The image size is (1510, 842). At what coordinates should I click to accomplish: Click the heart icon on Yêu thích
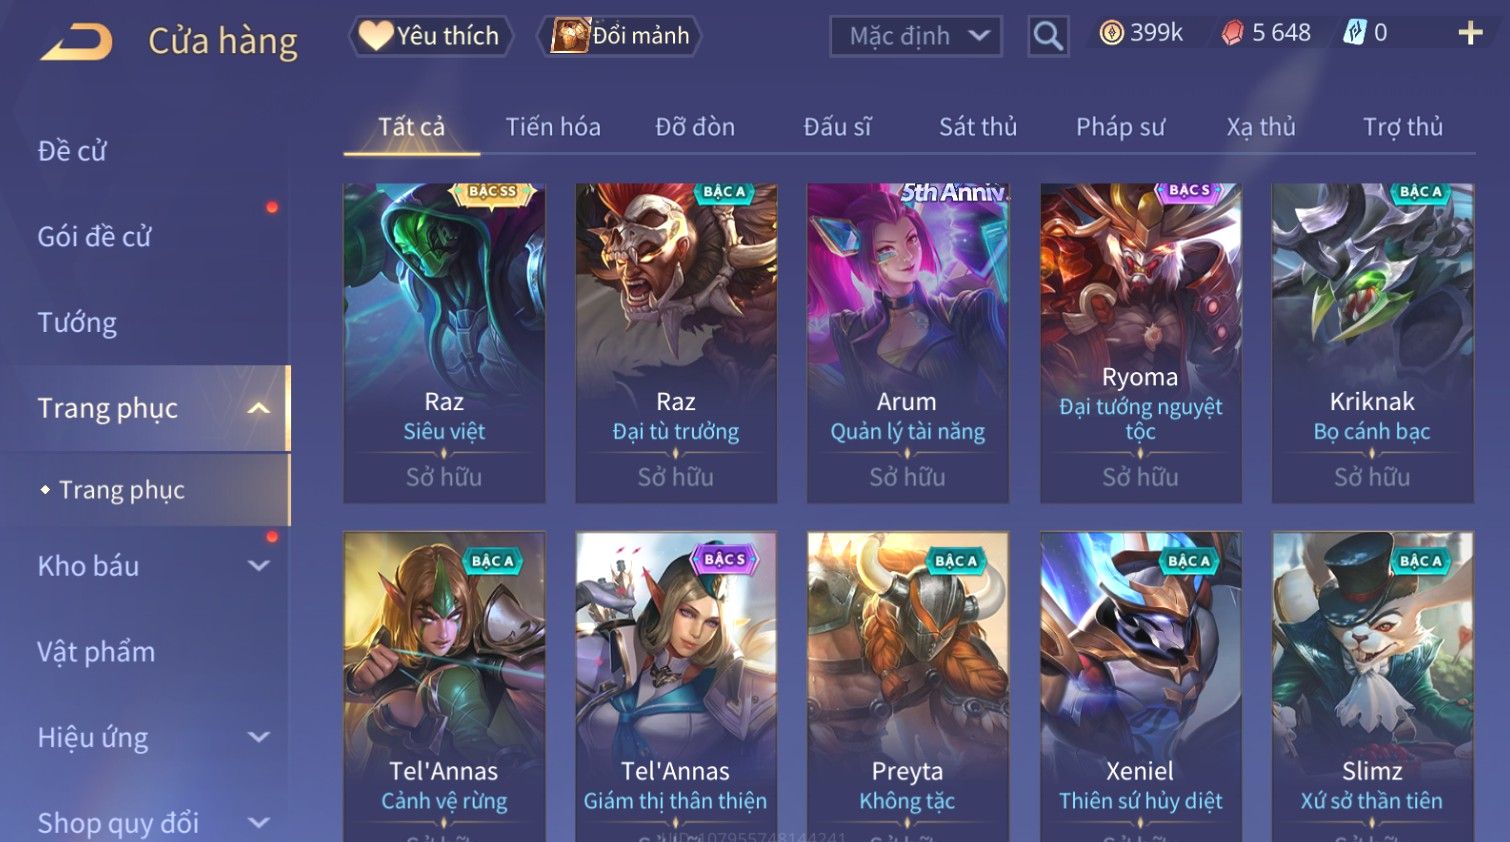376,36
